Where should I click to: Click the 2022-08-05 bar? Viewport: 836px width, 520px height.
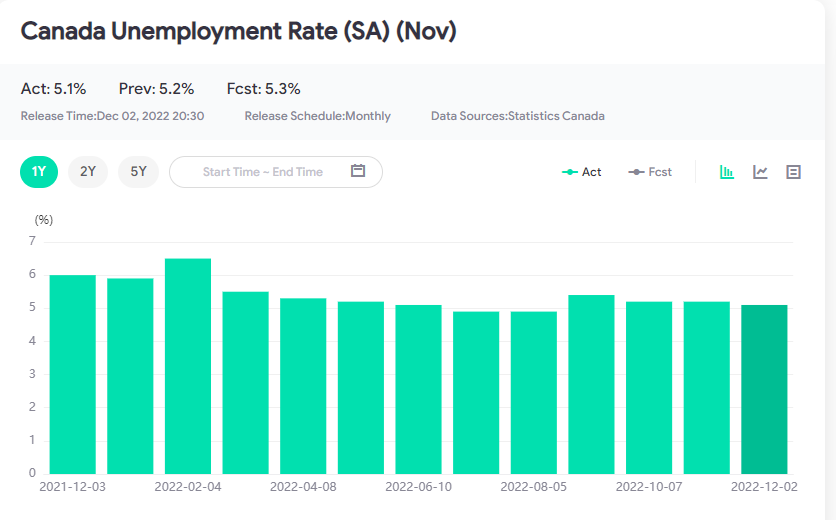click(534, 393)
